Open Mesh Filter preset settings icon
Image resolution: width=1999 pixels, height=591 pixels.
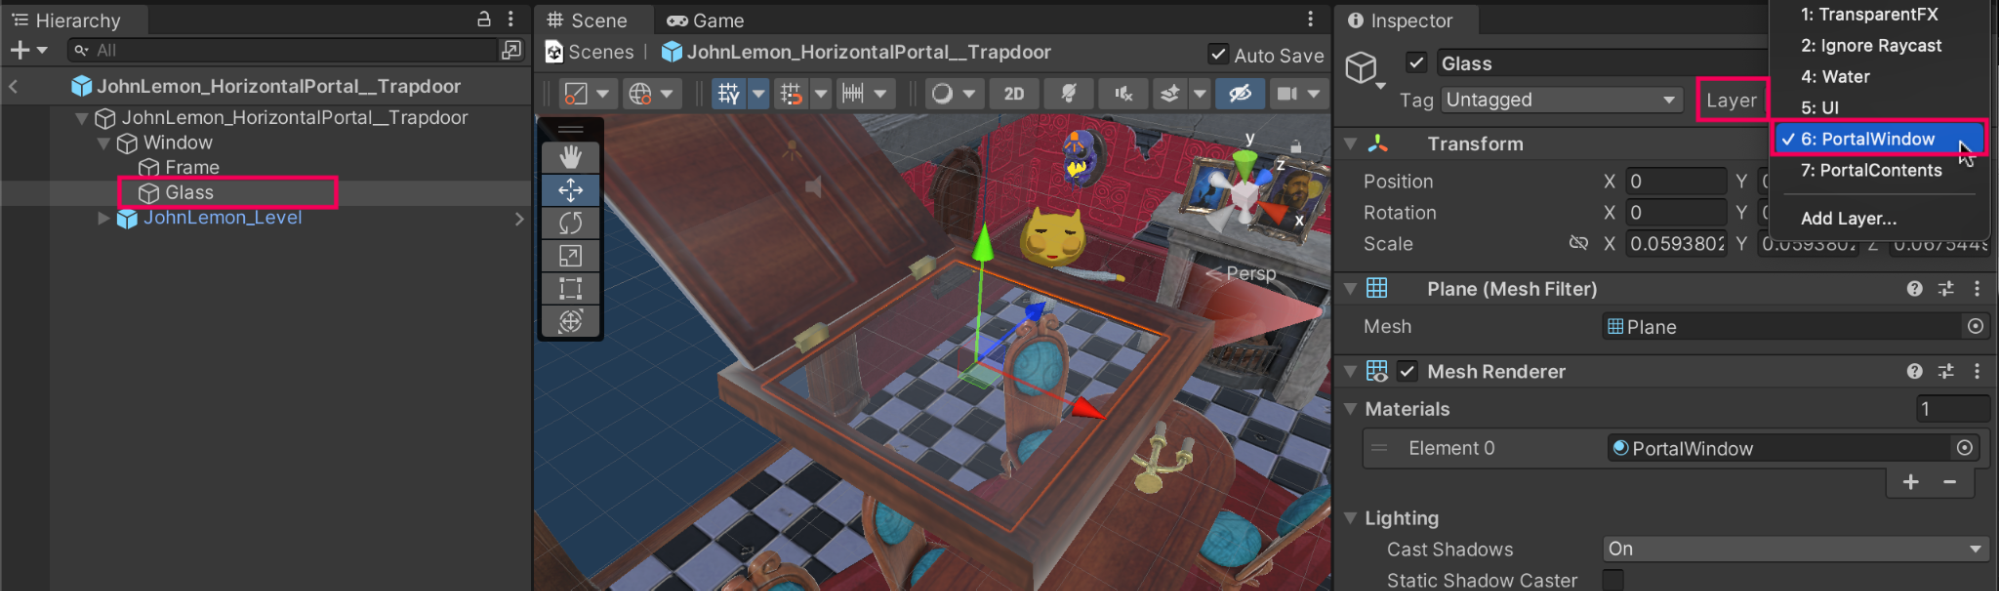[x=1945, y=289]
